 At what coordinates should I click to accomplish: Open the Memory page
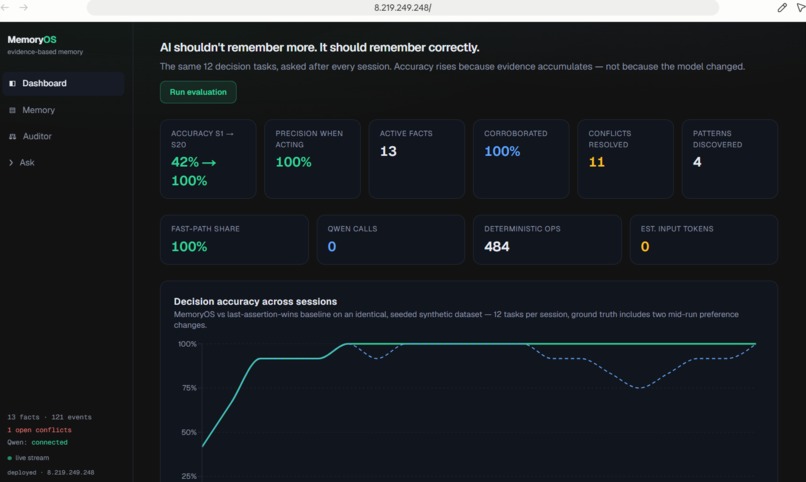point(38,110)
